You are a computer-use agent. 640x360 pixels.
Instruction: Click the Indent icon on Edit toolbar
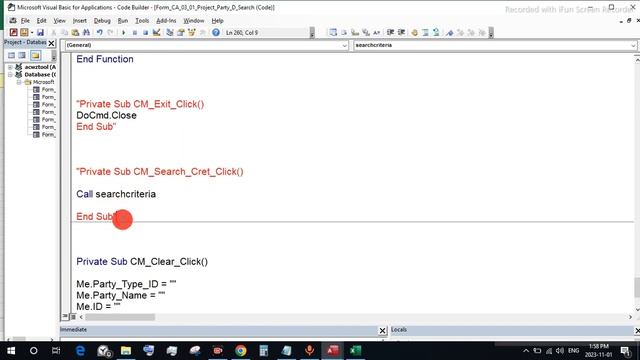pos(390,32)
